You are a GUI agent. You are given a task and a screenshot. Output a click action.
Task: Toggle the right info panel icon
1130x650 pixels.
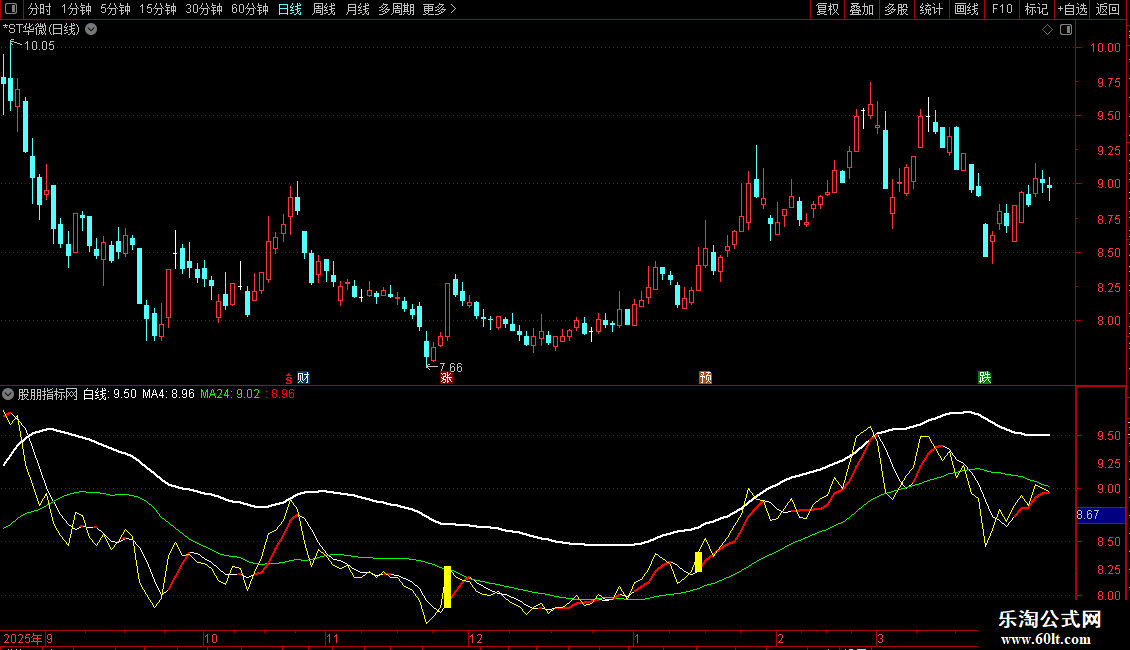1066,30
